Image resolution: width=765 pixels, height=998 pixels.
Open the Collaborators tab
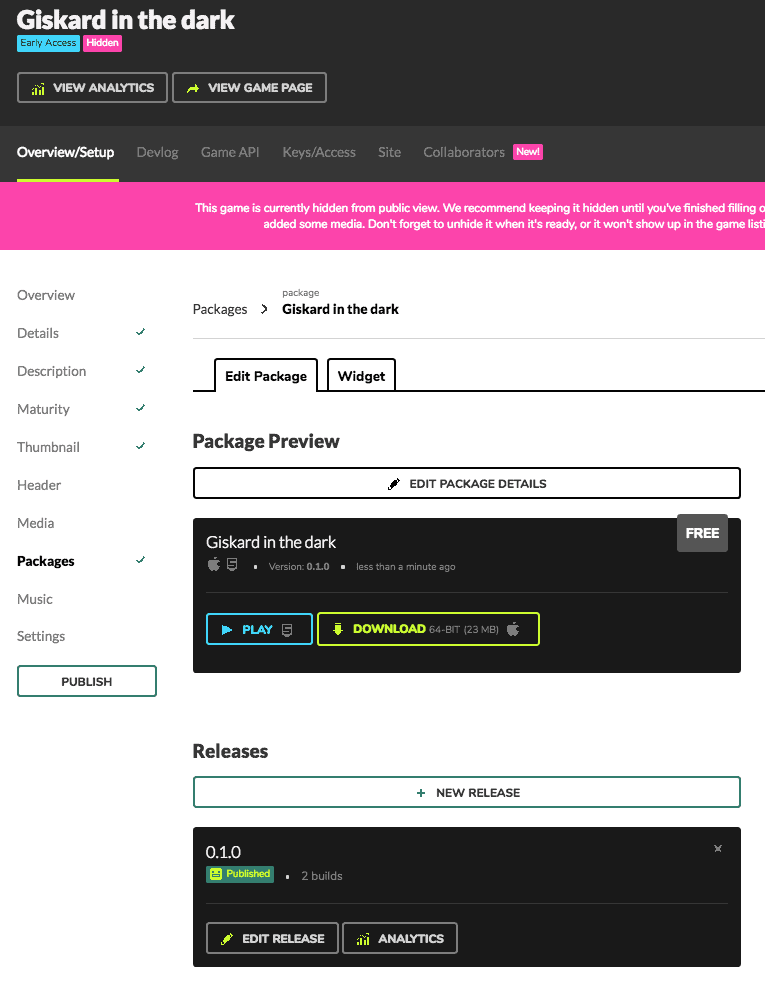coord(464,152)
